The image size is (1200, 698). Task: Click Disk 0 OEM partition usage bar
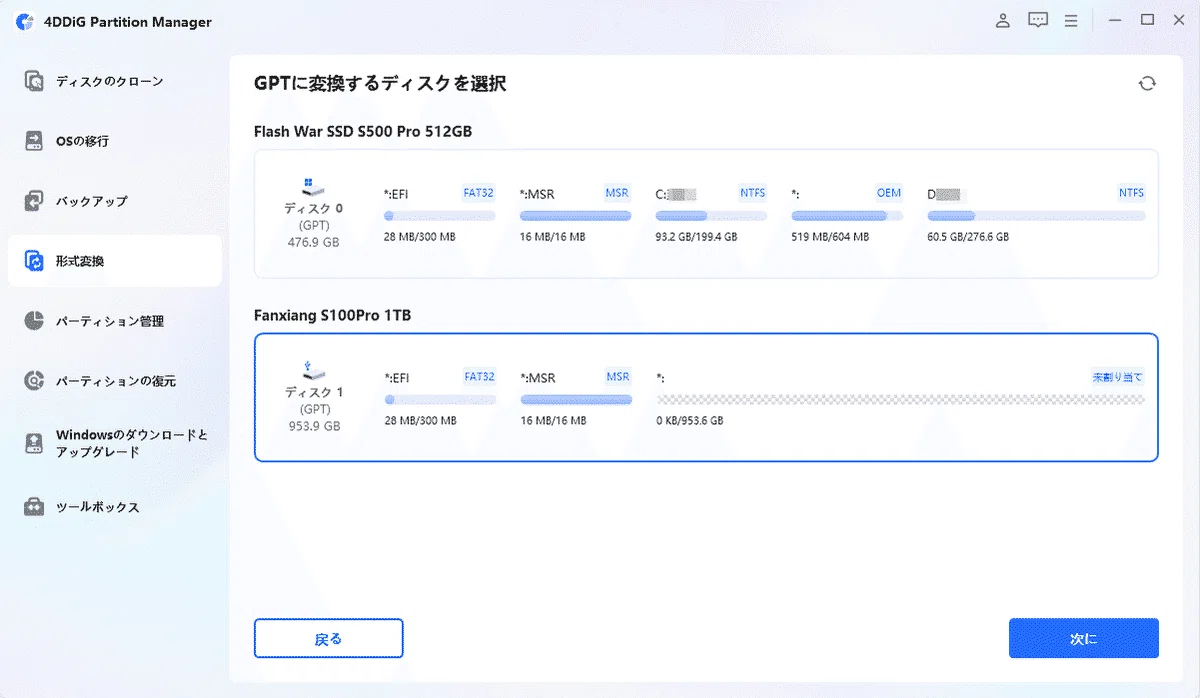tap(847, 216)
